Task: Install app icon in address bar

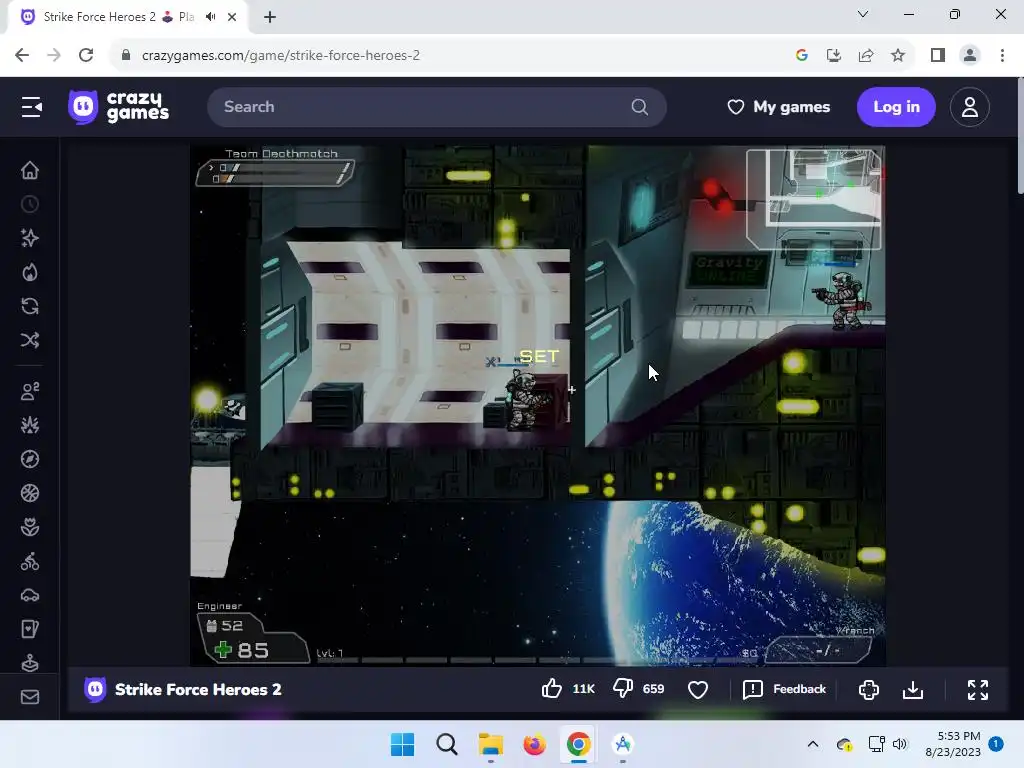Action: [x=833, y=56]
